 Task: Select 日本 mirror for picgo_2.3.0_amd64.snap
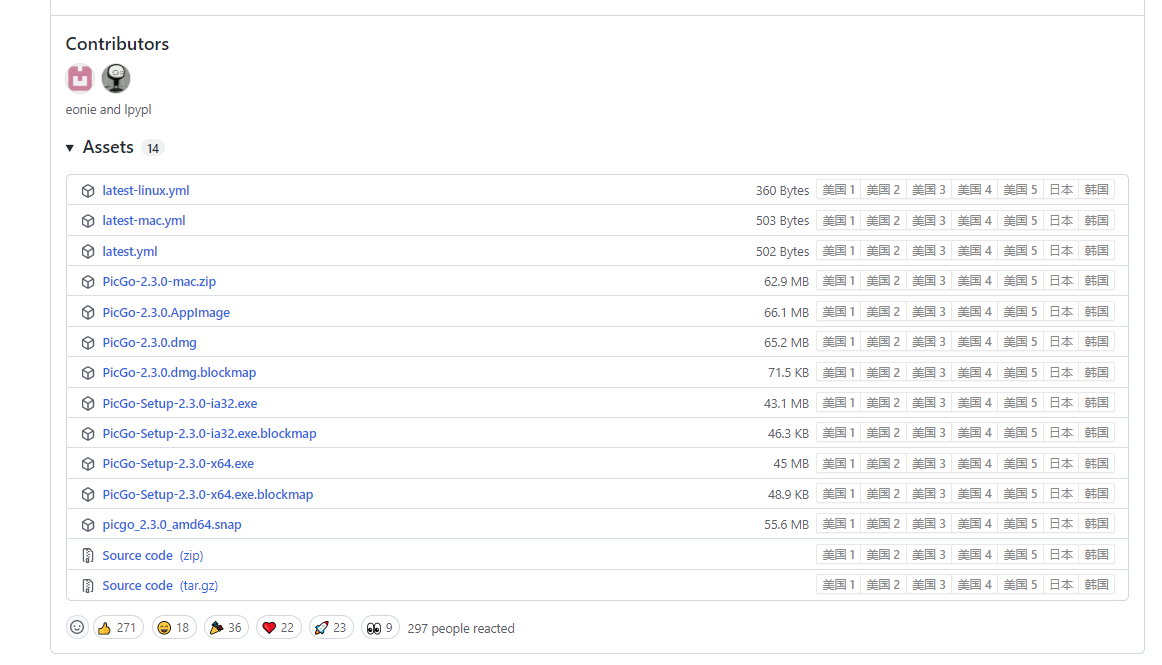[x=1060, y=524]
